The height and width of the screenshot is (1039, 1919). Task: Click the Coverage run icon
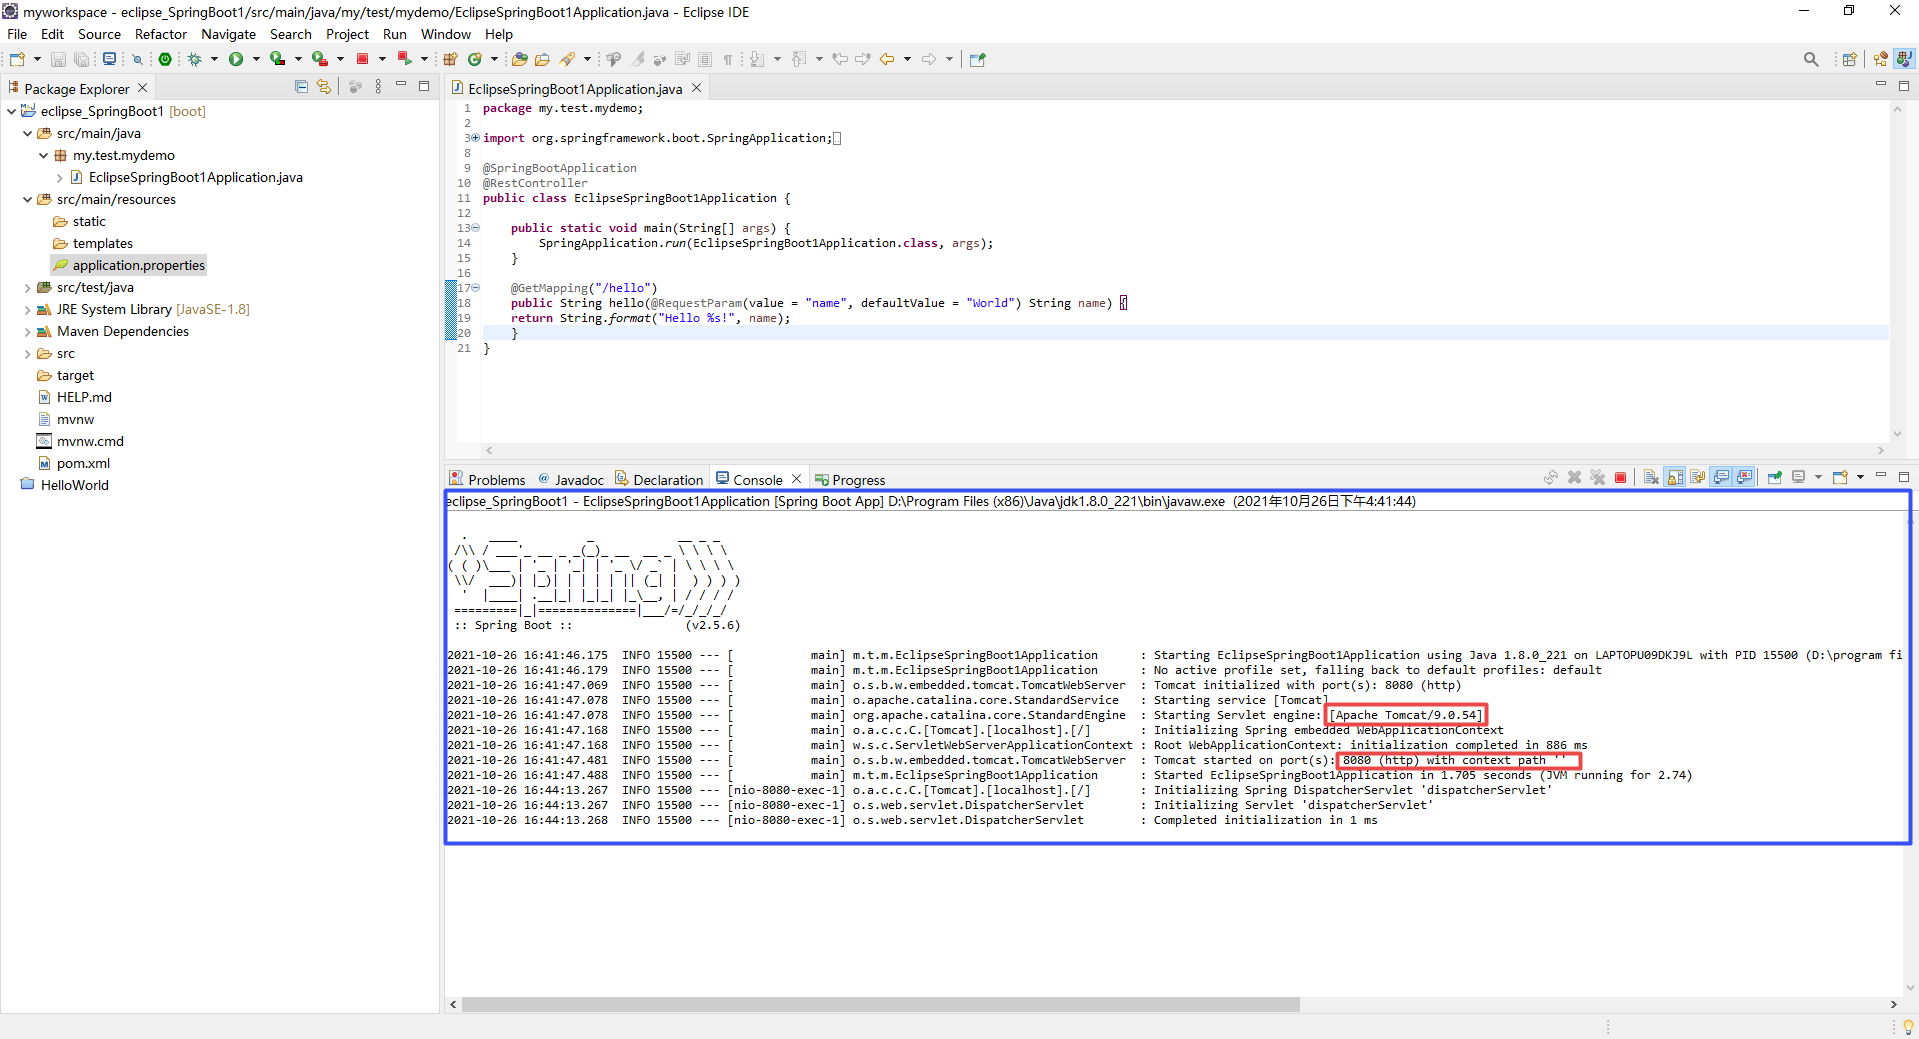278,59
